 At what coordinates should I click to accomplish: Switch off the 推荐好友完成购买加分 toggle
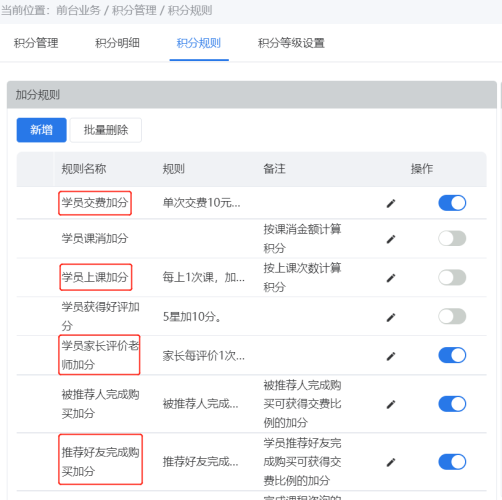[x=452, y=462]
